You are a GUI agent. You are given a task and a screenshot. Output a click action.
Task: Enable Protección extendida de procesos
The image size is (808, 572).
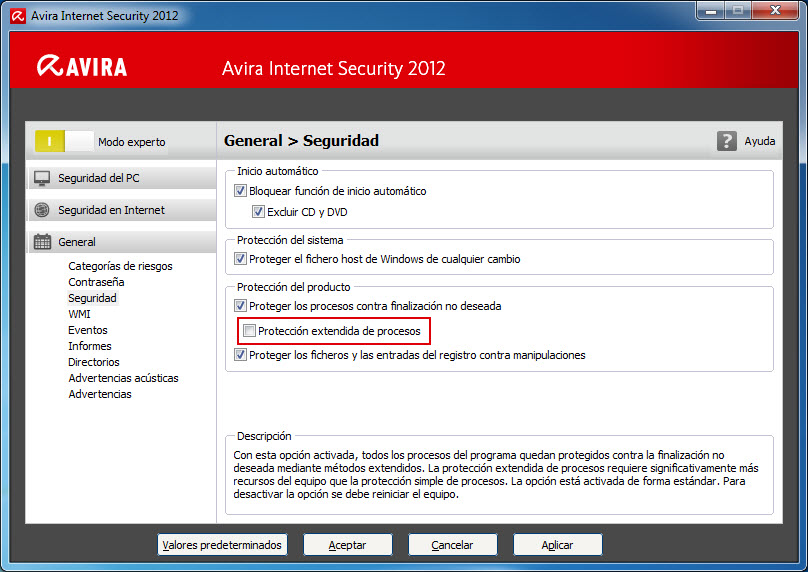(249, 330)
